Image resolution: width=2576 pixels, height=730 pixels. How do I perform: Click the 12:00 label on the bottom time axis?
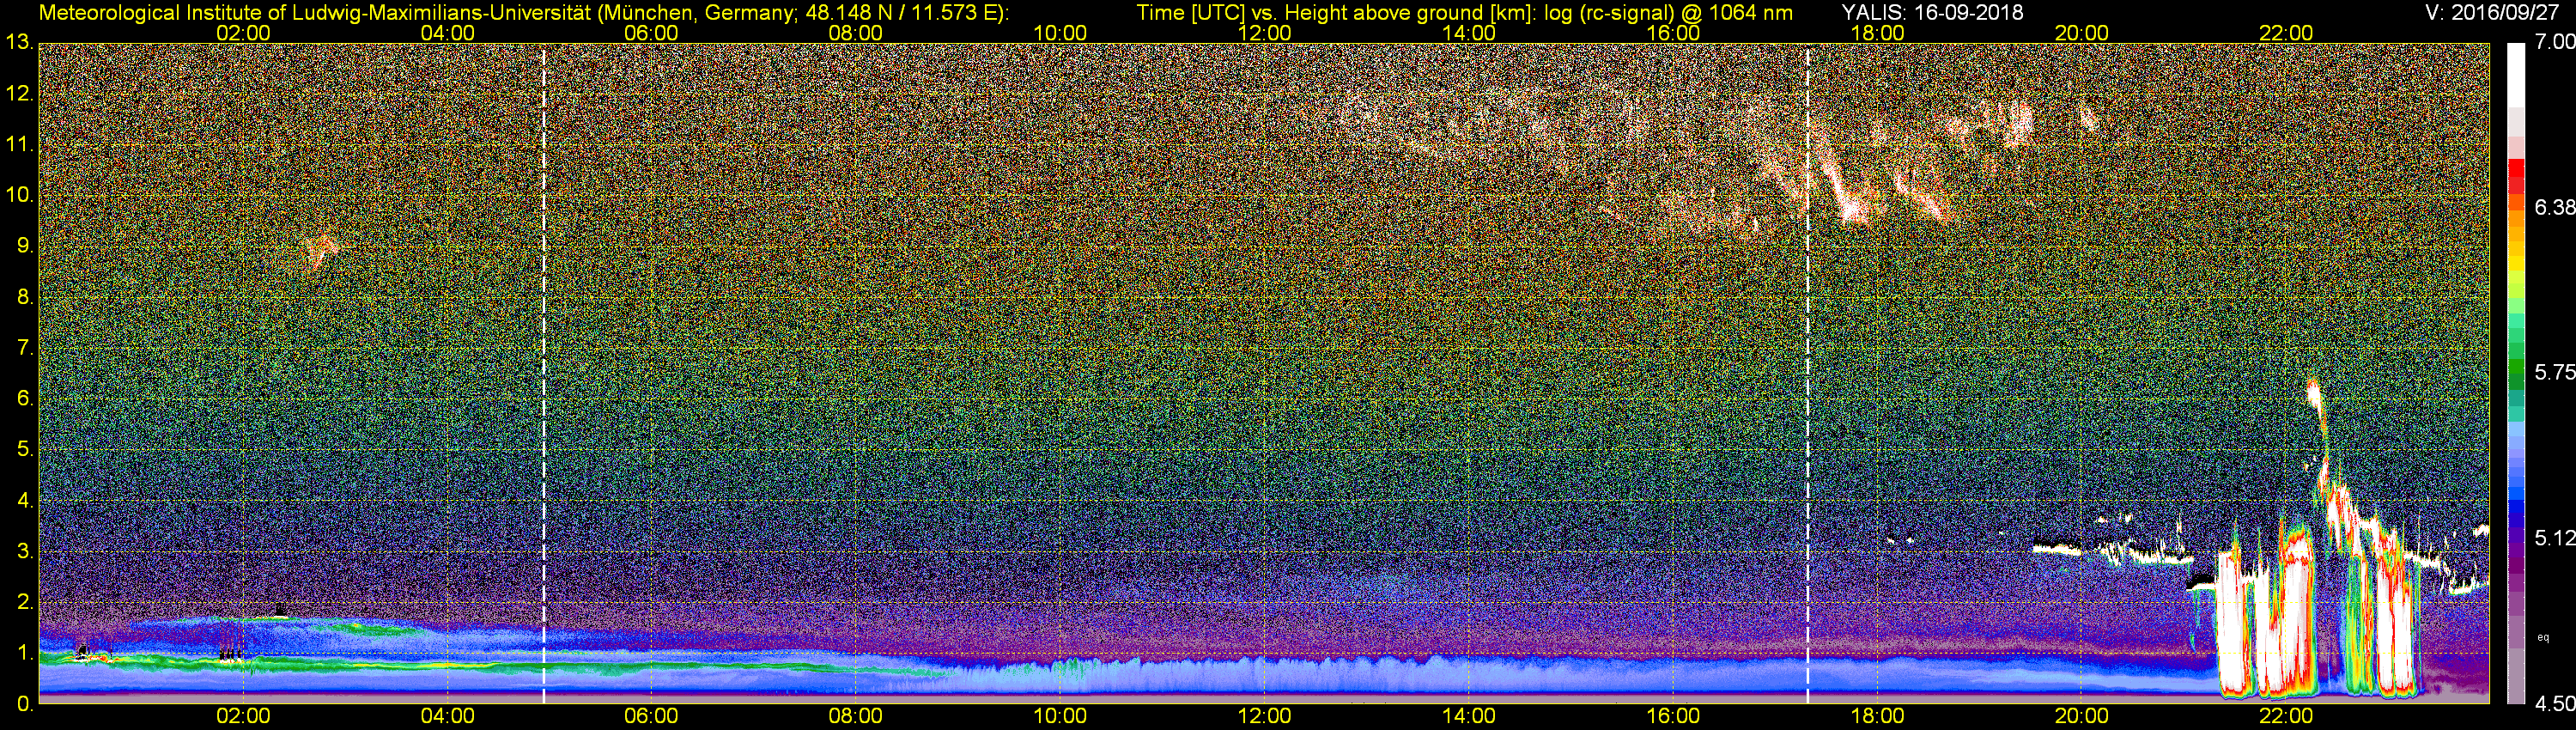coord(1264,717)
